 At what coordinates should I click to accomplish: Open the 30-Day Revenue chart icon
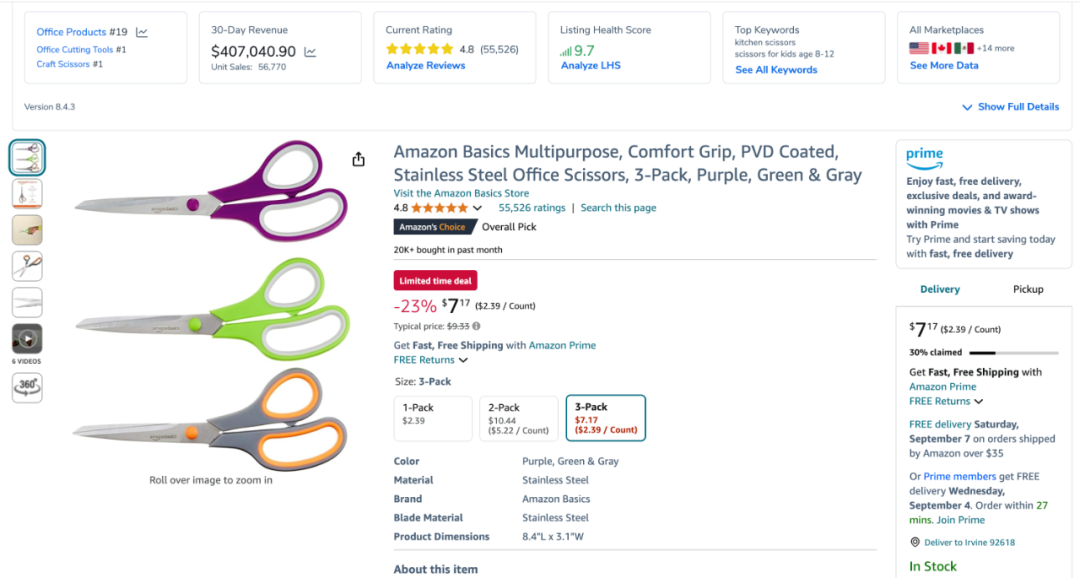pyautogui.click(x=310, y=52)
